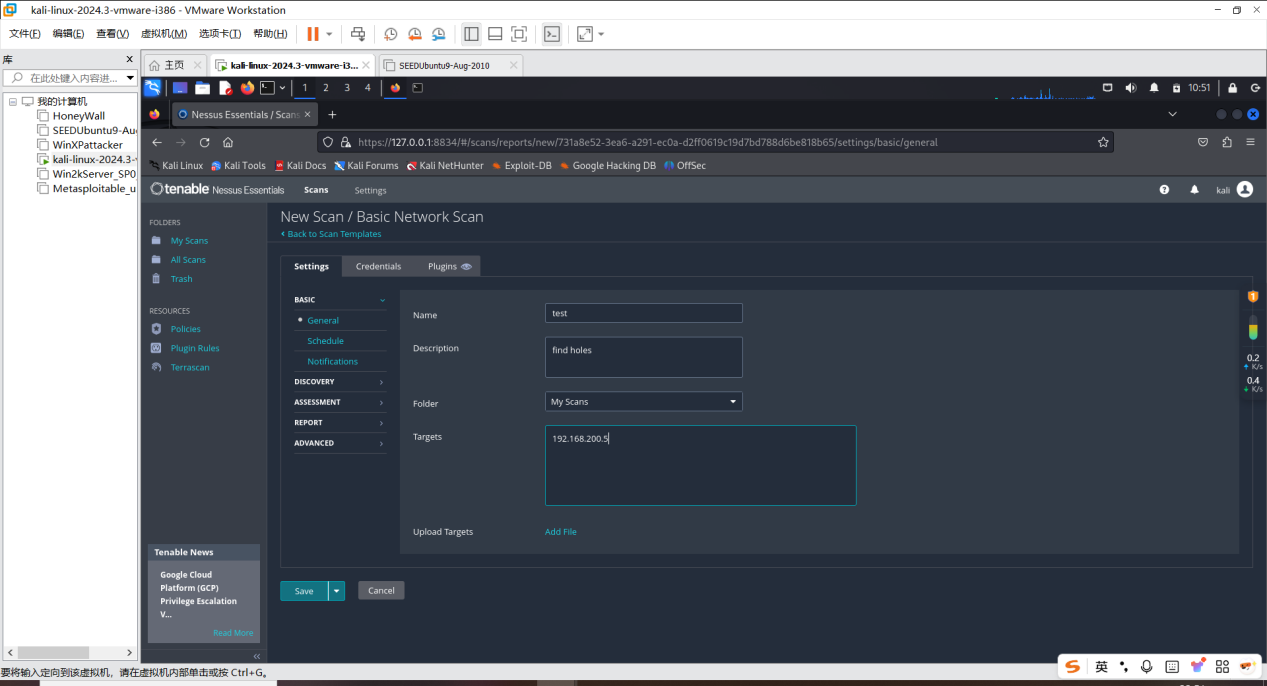Launch Firefox from the Kali panel launcher
This screenshot has width=1267, height=686.
click(x=247, y=88)
